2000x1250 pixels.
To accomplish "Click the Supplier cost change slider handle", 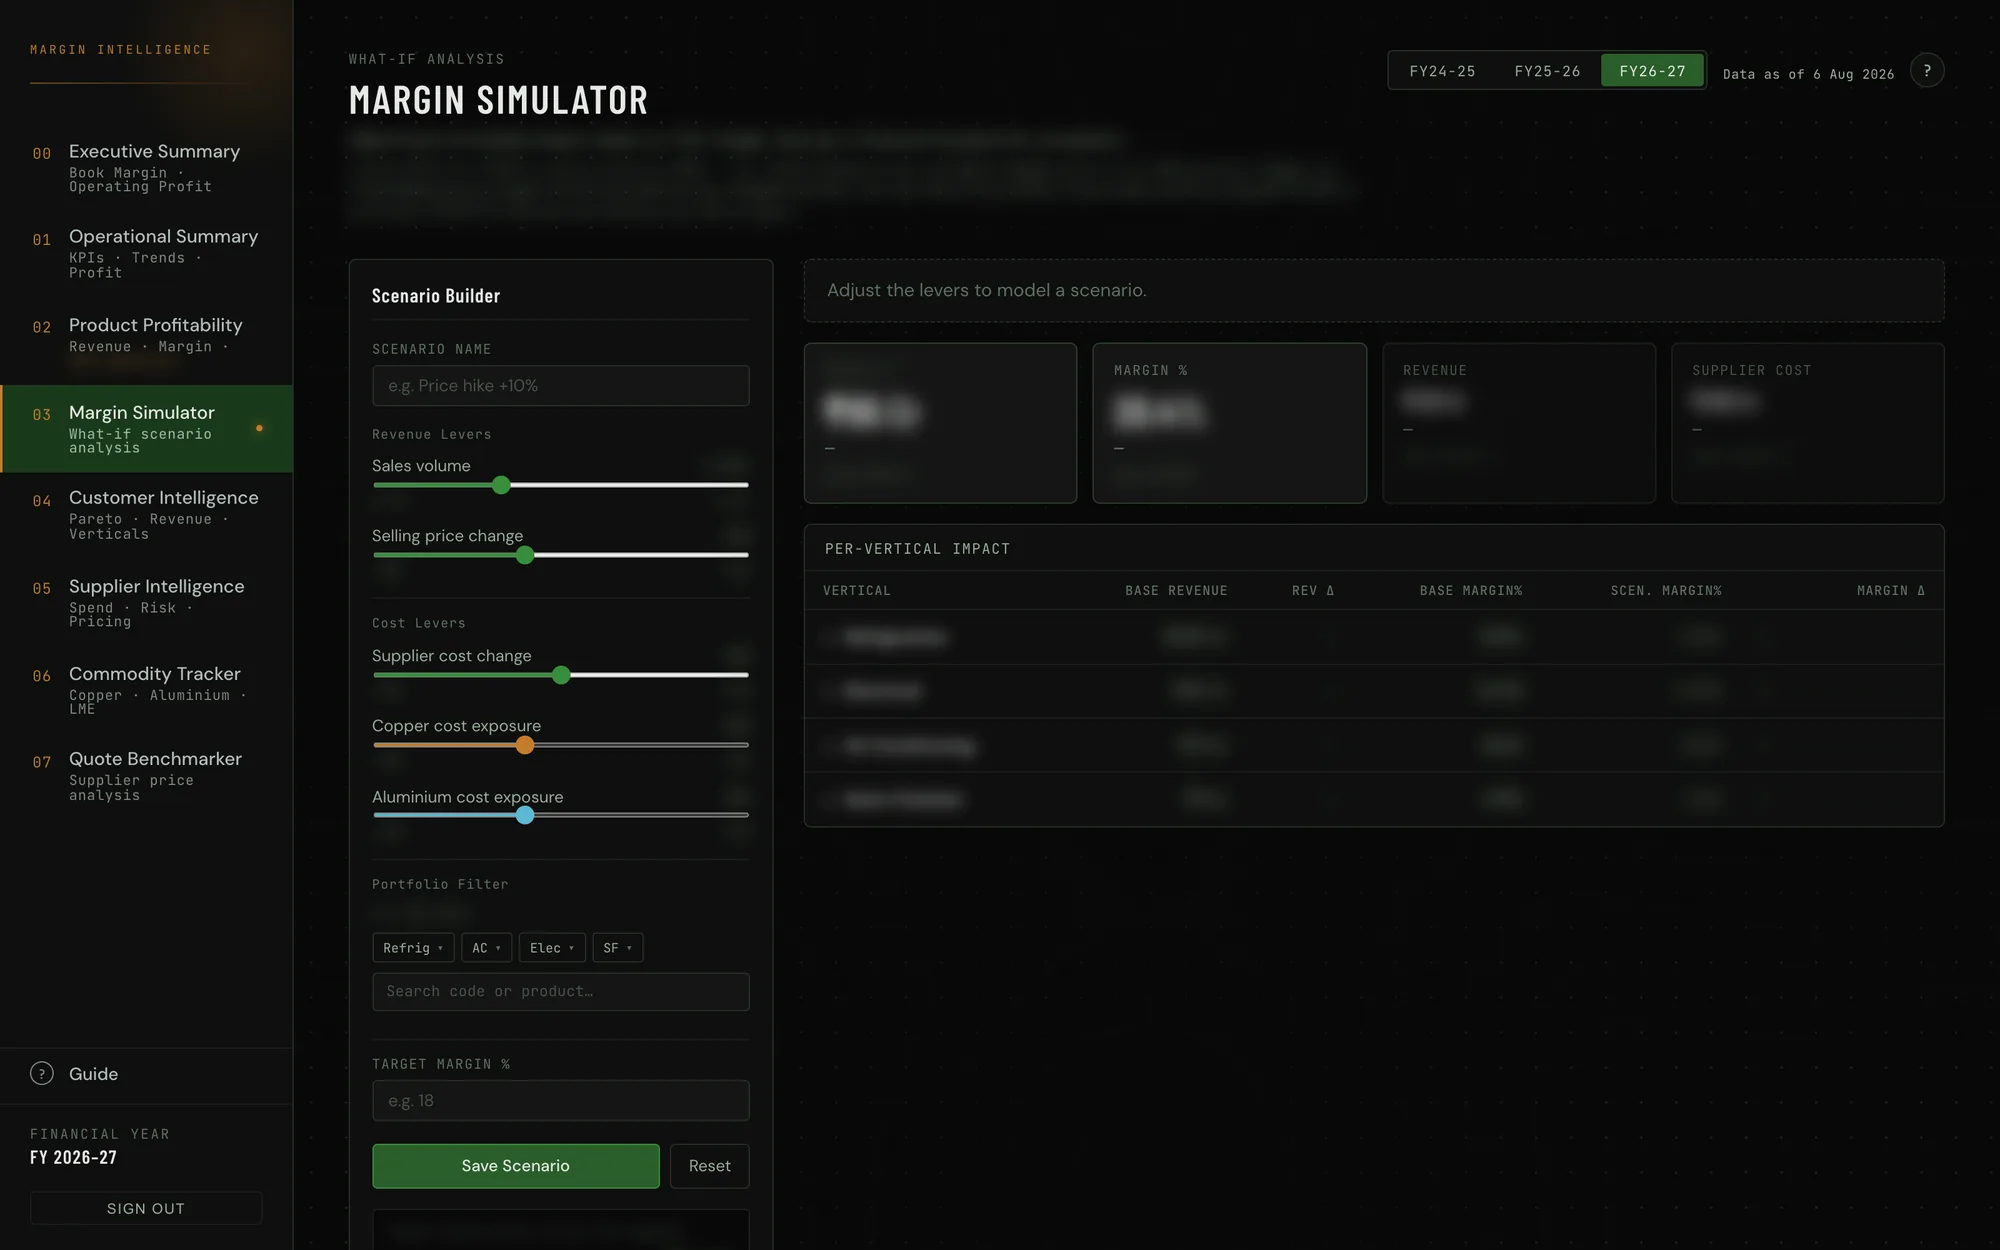I will point(561,675).
